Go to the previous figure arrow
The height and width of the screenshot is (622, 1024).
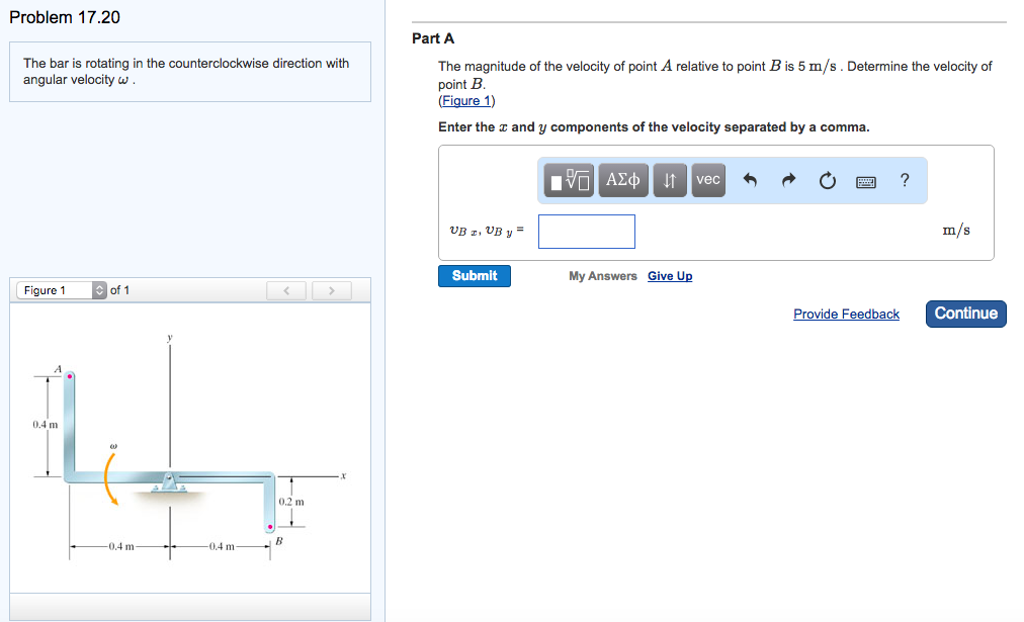point(287,291)
